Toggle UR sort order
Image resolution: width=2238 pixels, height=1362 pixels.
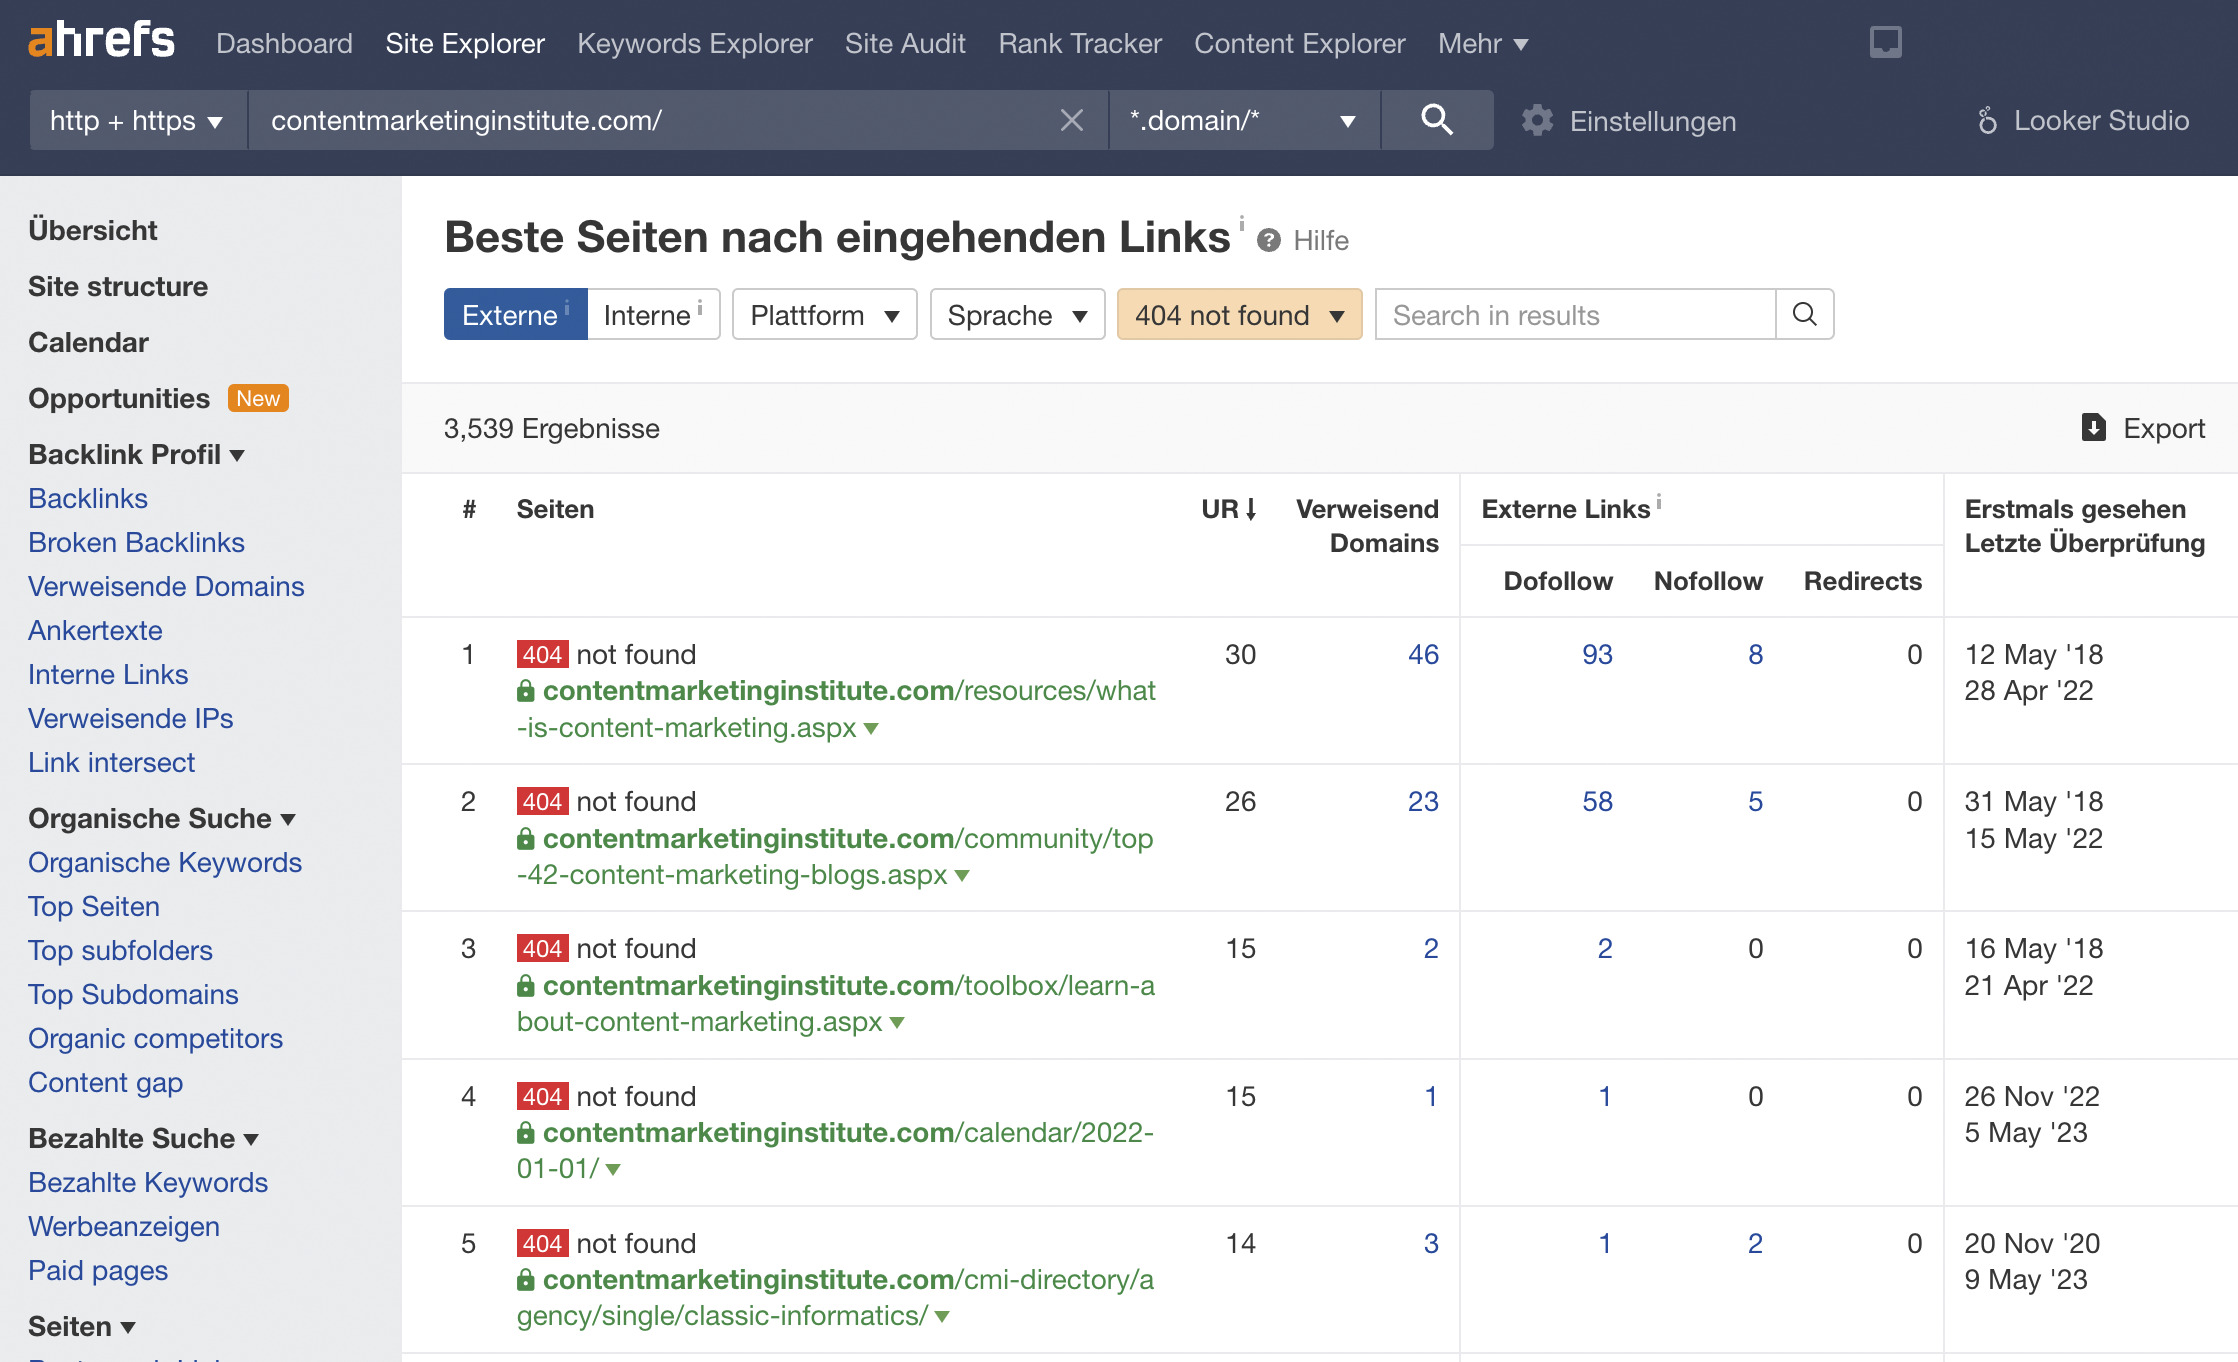(1227, 509)
